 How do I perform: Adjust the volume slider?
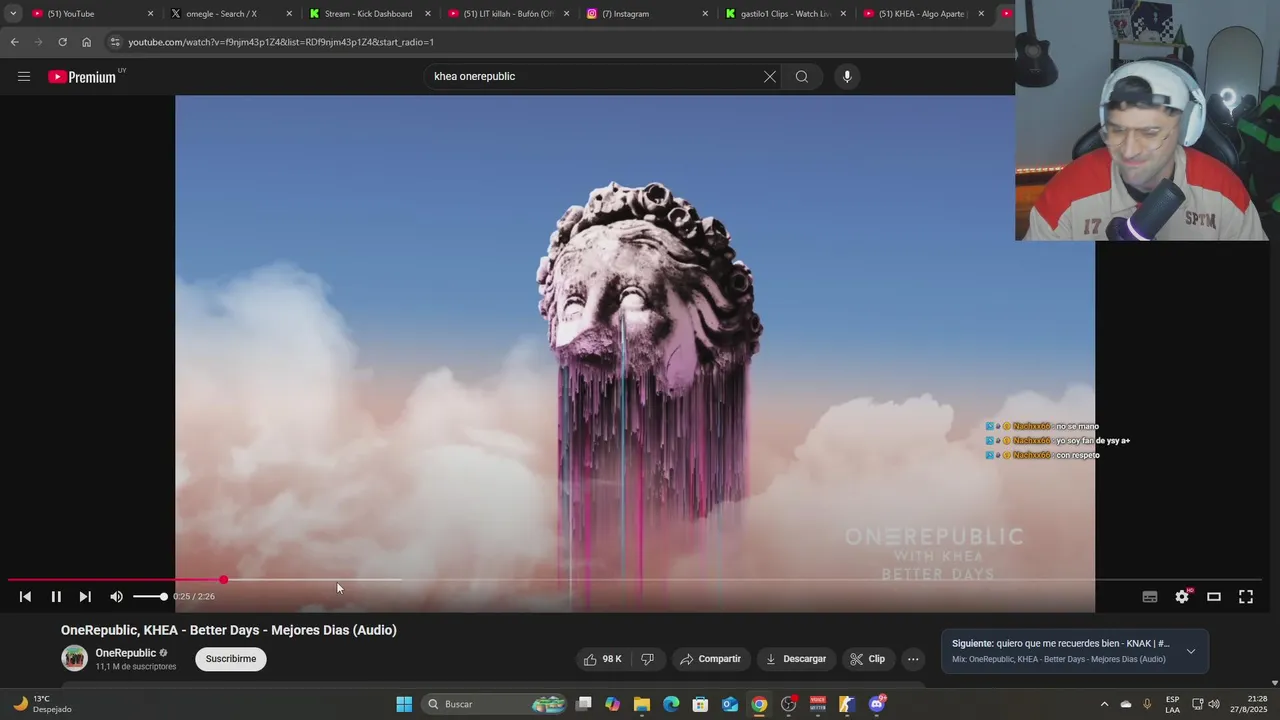(149, 597)
